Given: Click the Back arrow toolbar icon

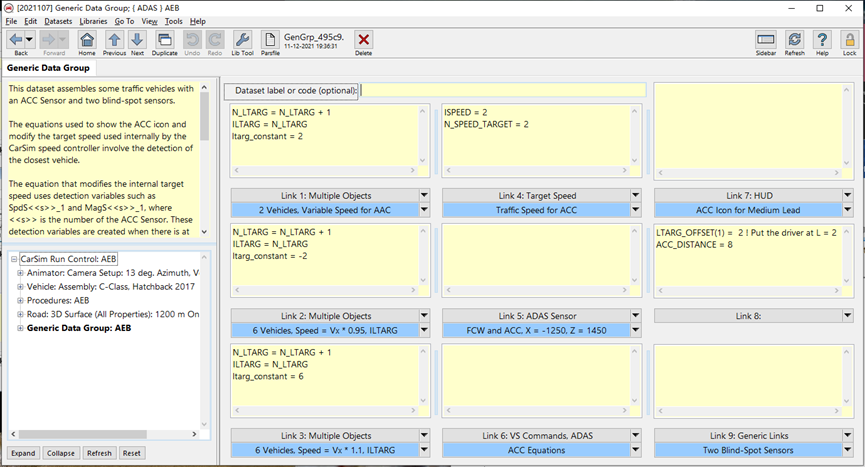Looking at the screenshot, I should (x=16, y=40).
